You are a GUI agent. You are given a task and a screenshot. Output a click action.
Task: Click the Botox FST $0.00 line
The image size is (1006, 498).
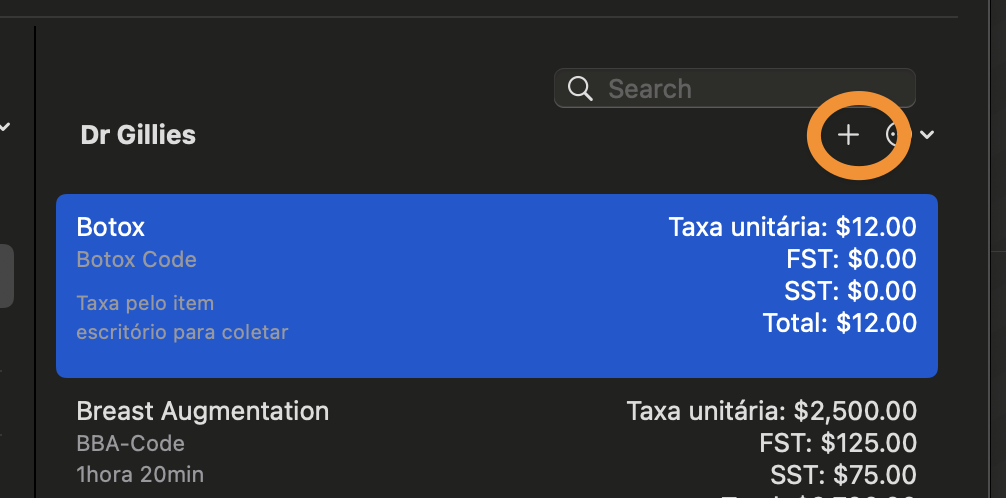851,259
